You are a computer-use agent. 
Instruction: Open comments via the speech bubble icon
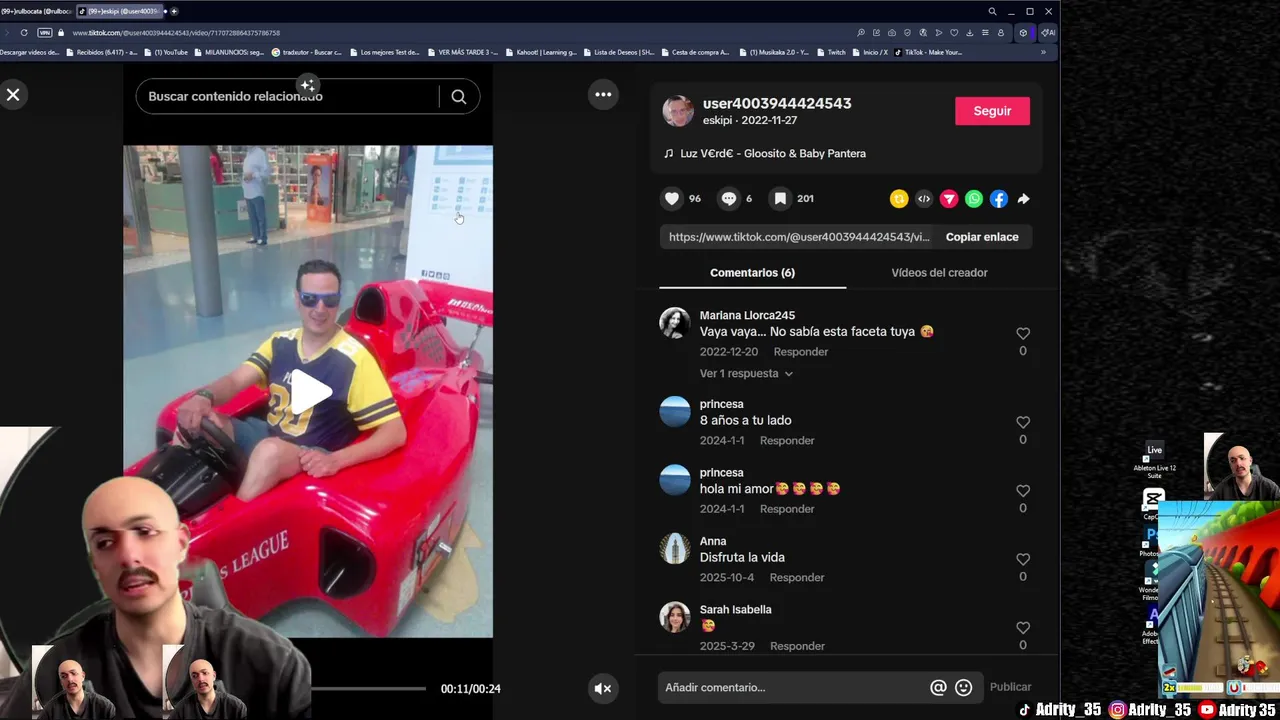(x=729, y=199)
